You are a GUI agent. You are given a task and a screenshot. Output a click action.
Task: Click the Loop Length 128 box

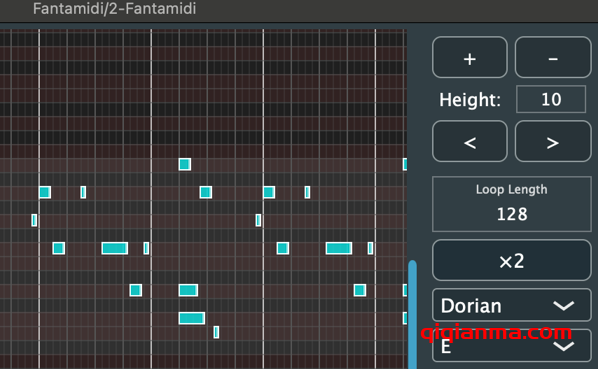[x=511, y=204]
